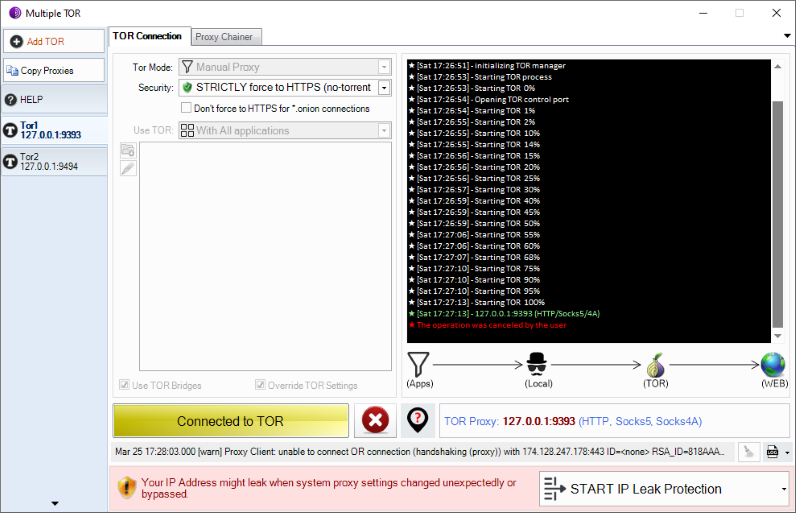Image resolution: width=796 pixels, height=513 pixels.
Task: Click the warn Proxy Client status message
Action: coord(419,452)
